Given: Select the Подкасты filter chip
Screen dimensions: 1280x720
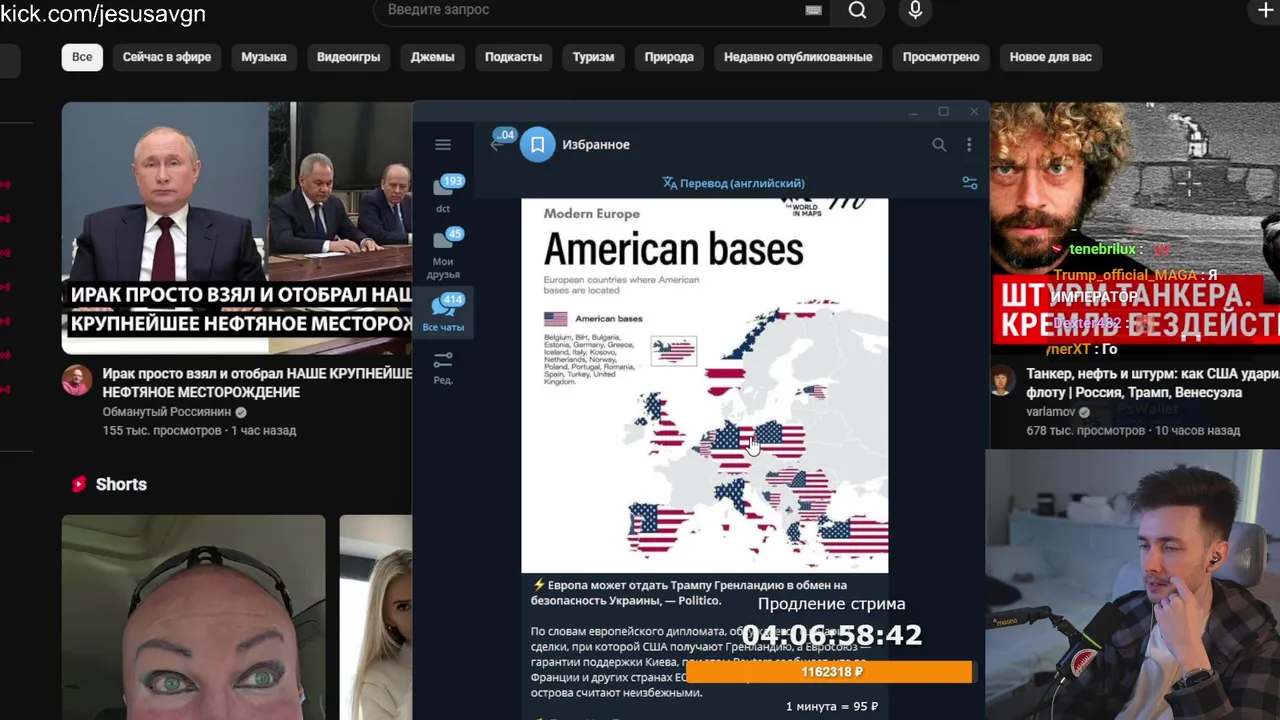Looking at the screenshot, I should click(513, 57).
